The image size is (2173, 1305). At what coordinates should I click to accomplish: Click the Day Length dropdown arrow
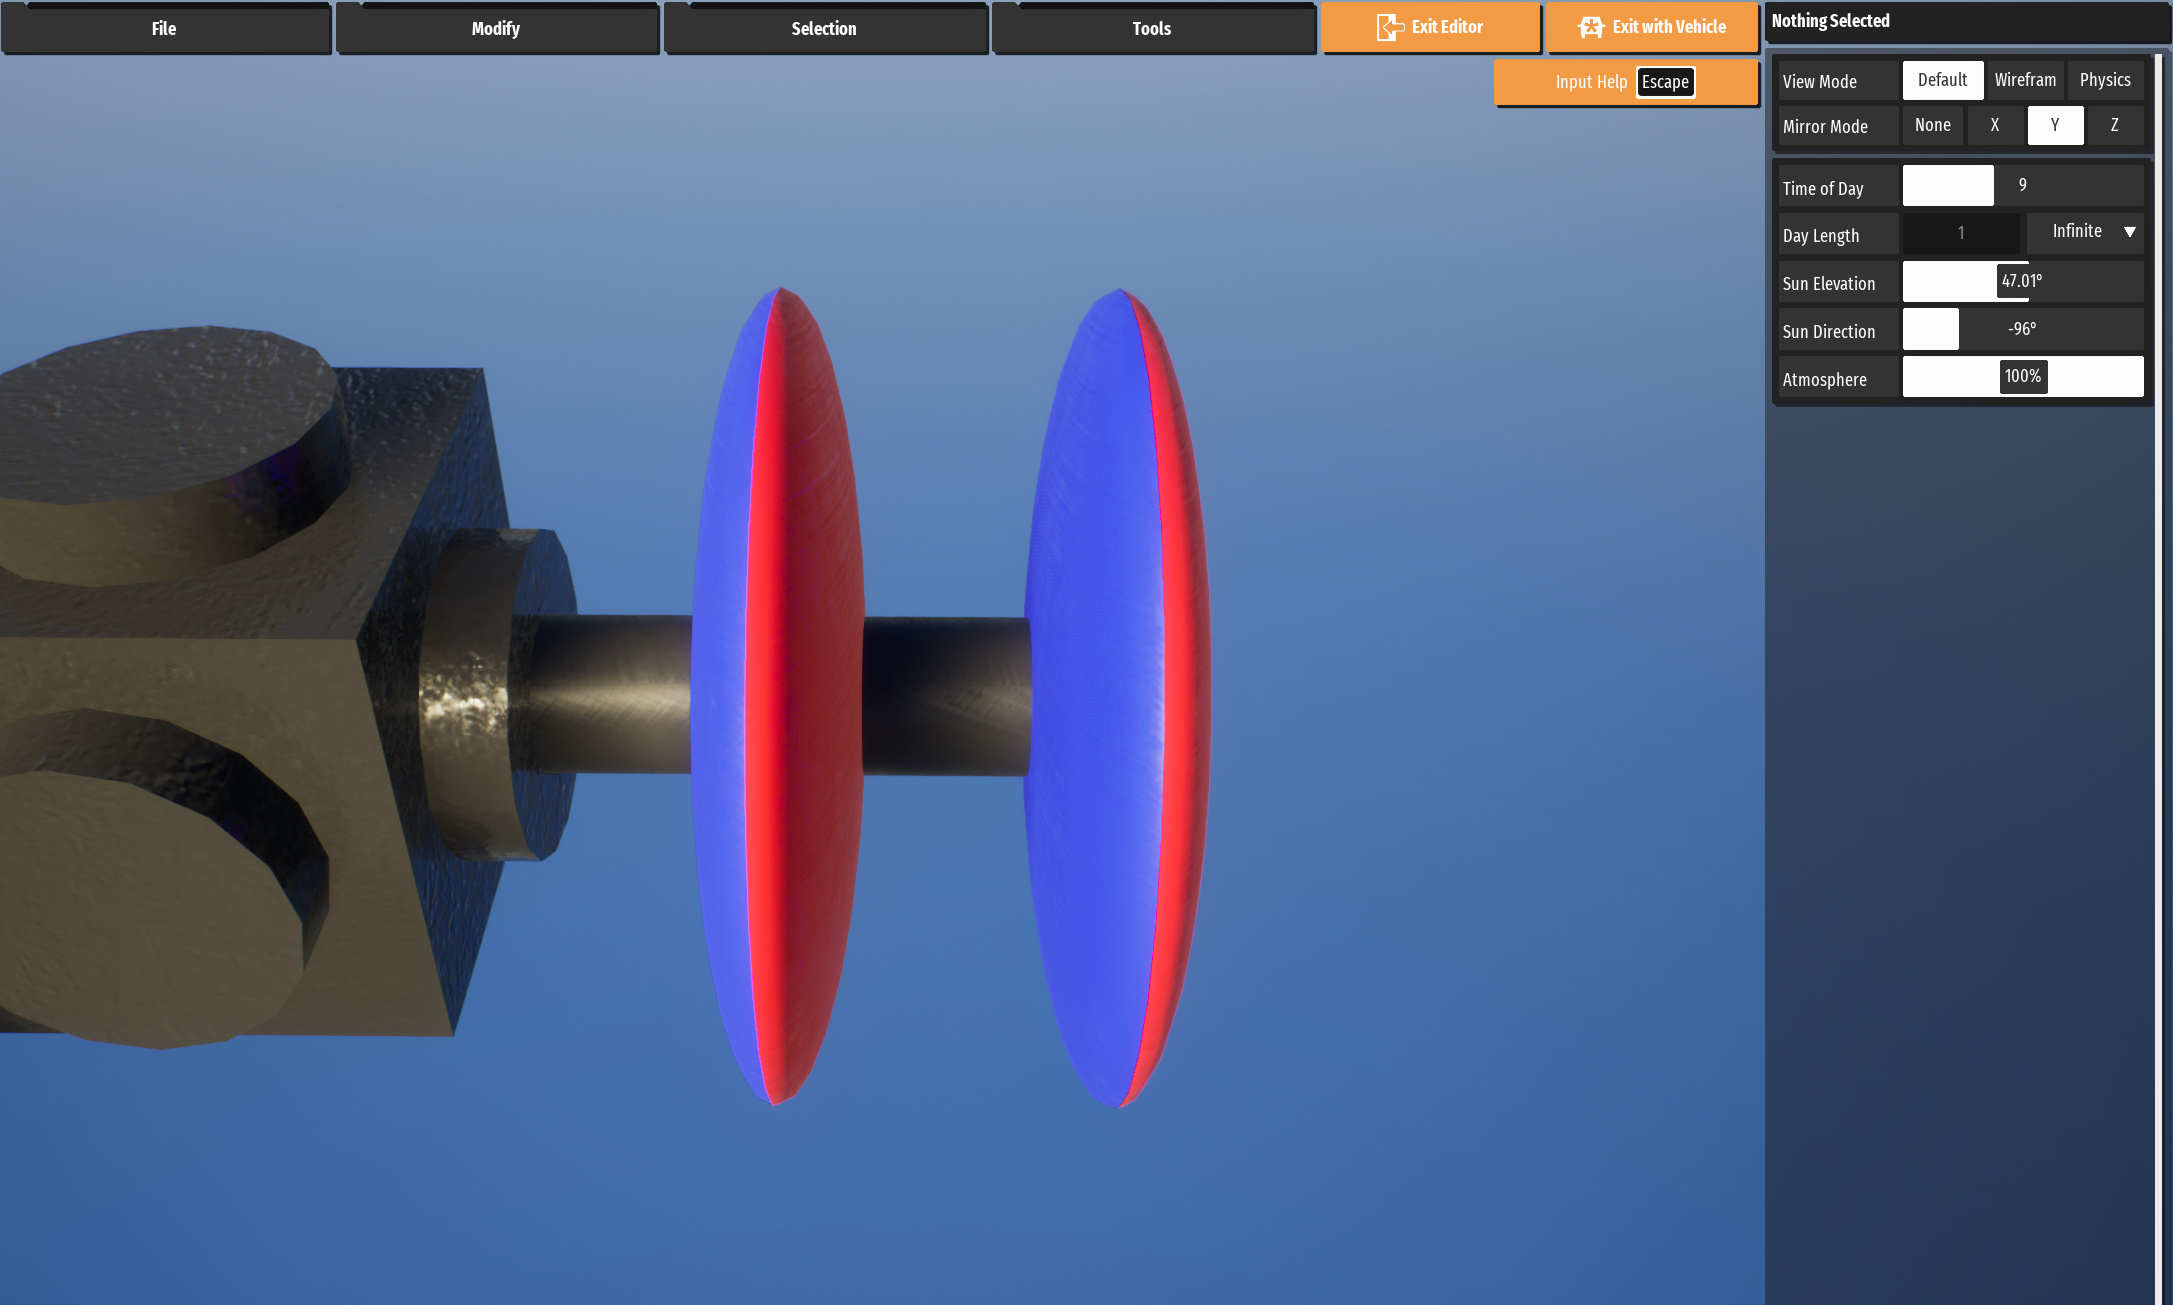coord(2130,232)
